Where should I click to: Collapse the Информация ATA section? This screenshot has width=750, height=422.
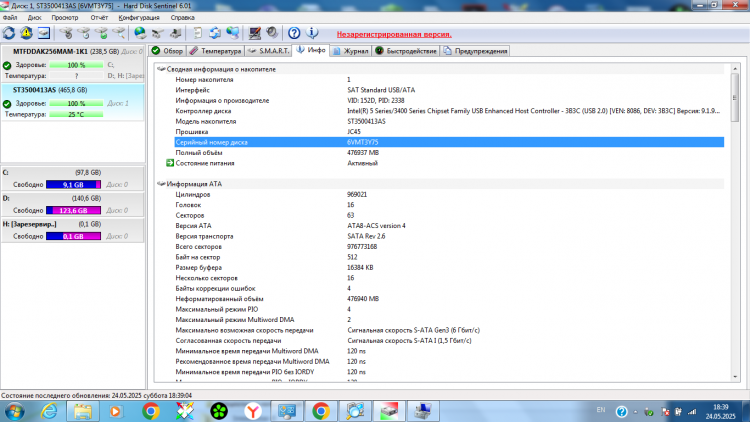[161, 184]
